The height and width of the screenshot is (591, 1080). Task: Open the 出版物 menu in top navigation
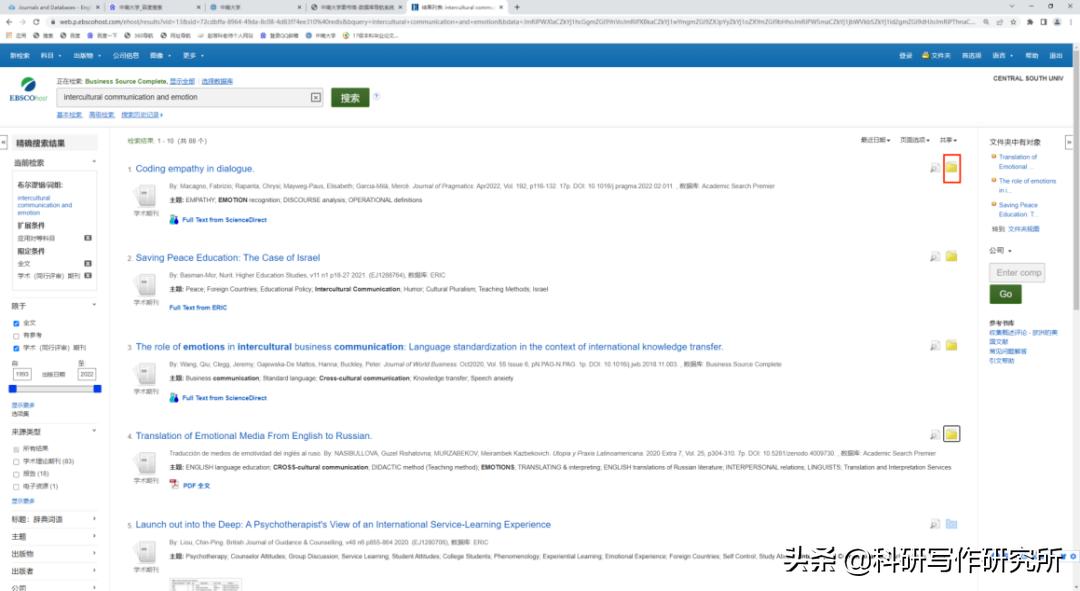point(87,55)
